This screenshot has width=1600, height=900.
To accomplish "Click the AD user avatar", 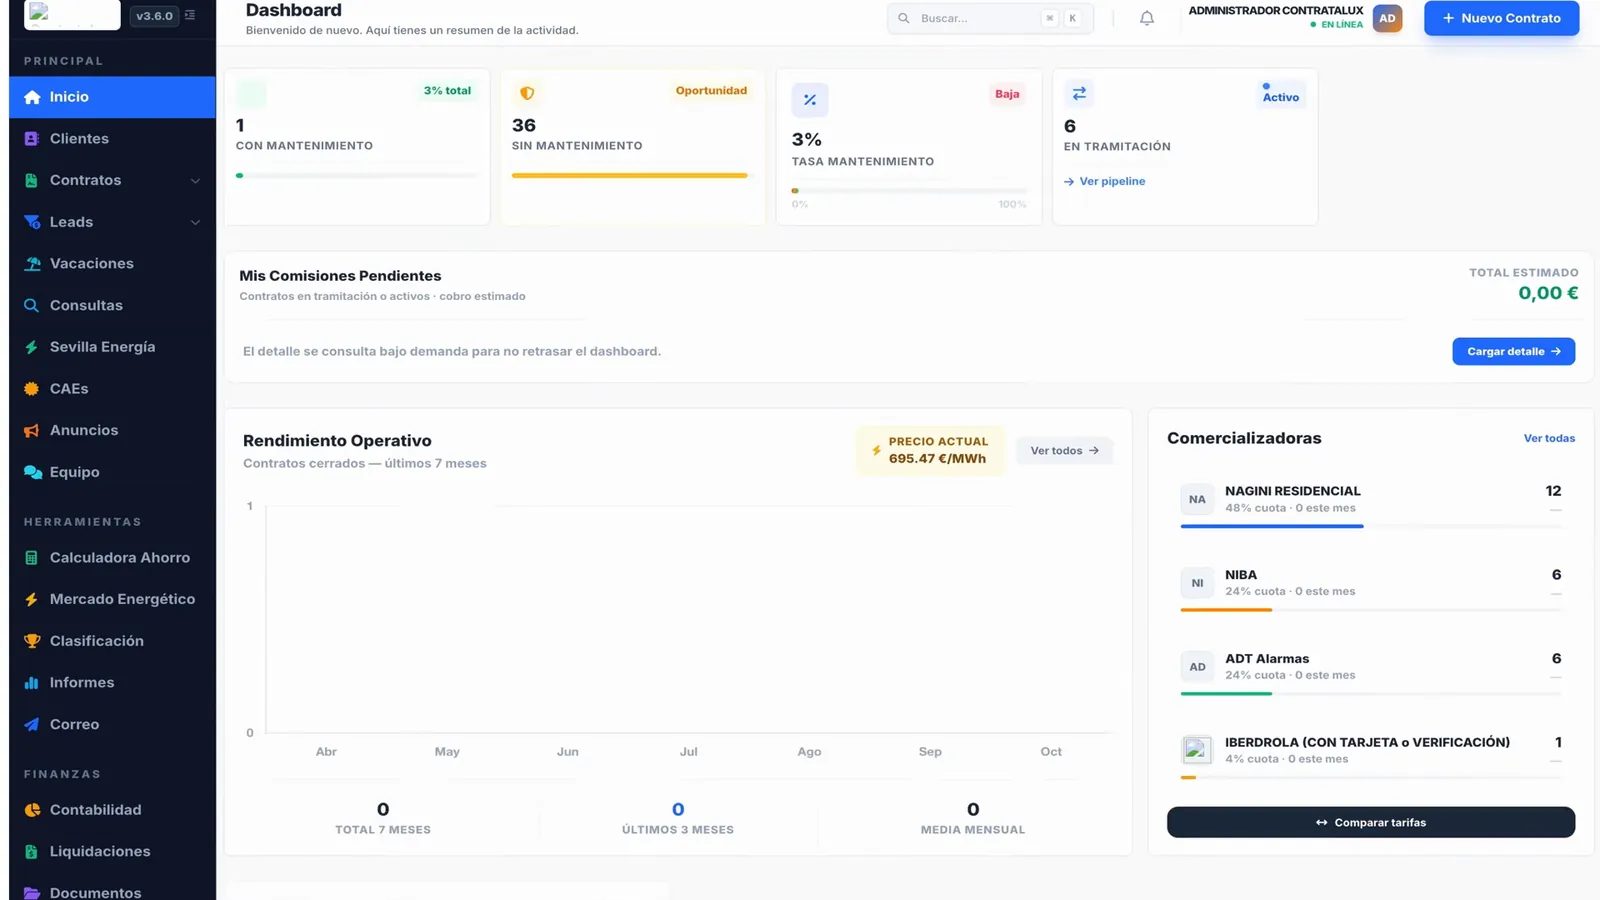I will [1387, 18].
